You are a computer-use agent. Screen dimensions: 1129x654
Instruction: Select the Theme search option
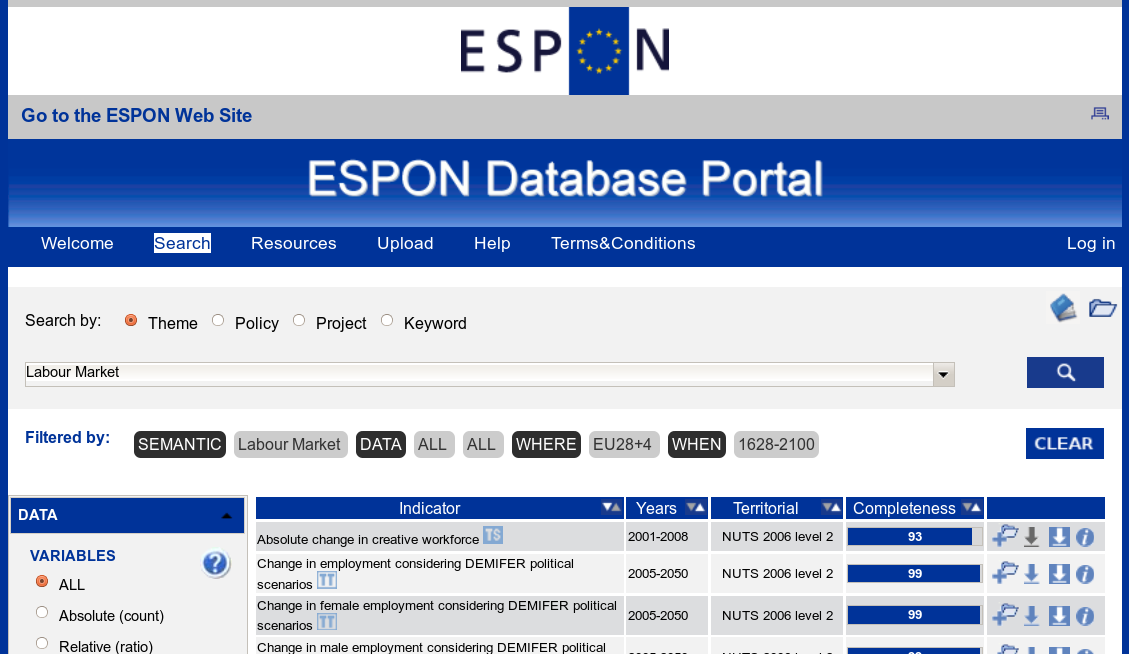(131, 321)
